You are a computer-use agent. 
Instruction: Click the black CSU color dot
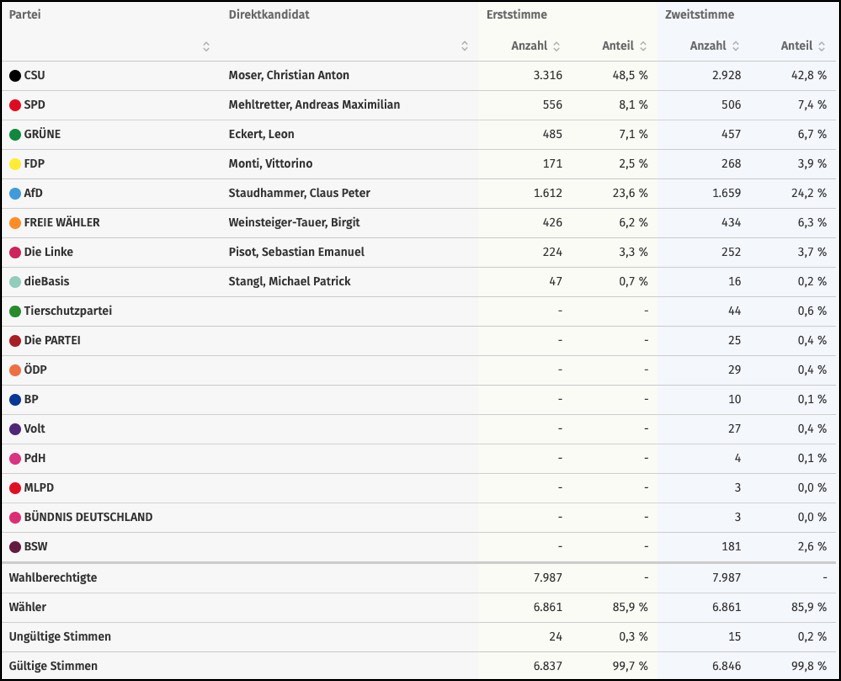(x=15, y=76)
